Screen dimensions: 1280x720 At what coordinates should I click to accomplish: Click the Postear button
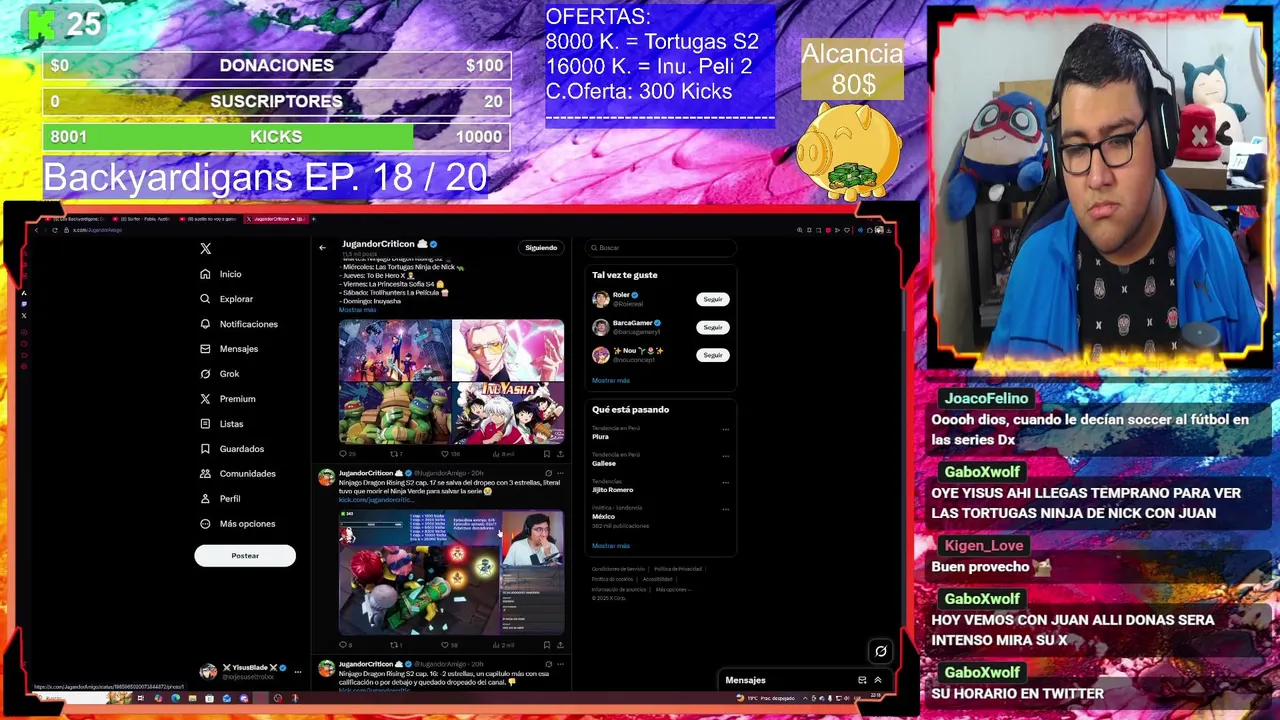pyautogui.click(x=245, y=556)
